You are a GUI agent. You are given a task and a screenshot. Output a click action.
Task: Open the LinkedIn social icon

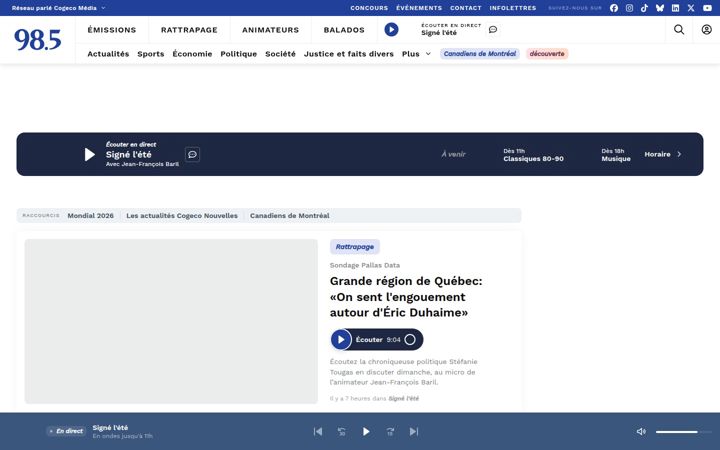click(675, 8)
